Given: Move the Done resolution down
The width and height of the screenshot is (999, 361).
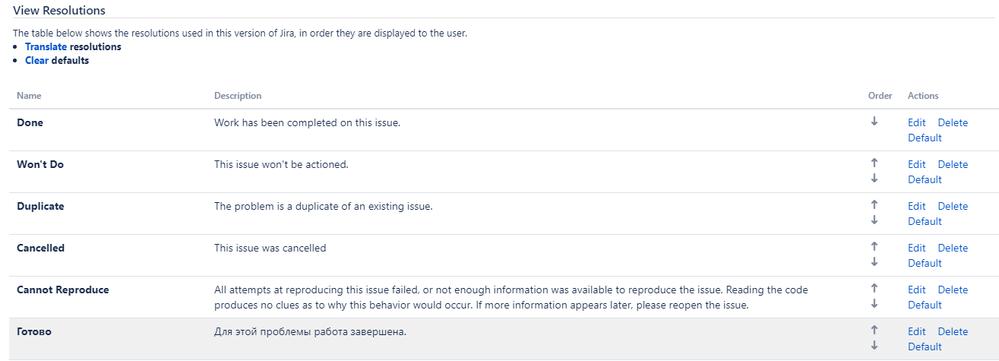Looking at the screenshot, I should point(874,121).
